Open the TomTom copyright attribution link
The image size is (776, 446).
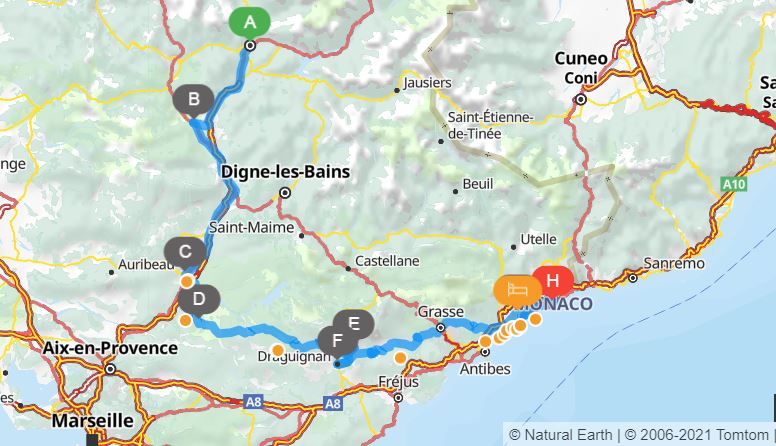click(696, 435)
